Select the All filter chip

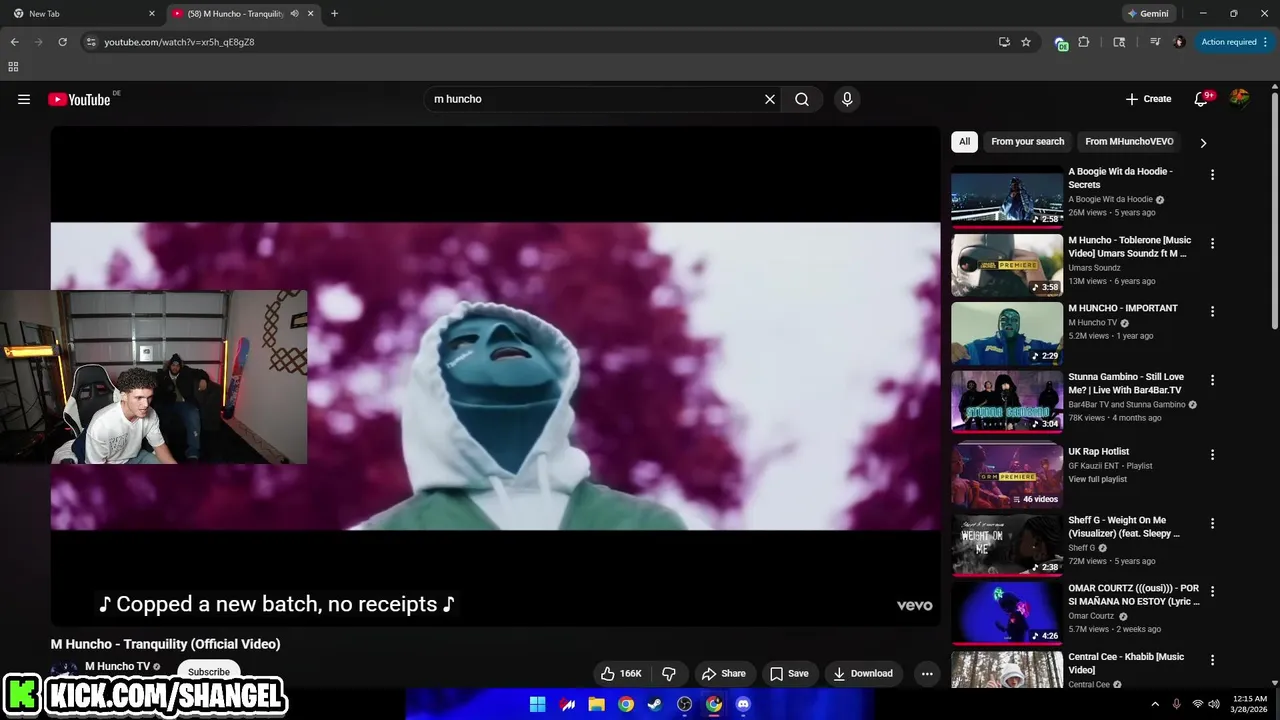pos(964,142)
